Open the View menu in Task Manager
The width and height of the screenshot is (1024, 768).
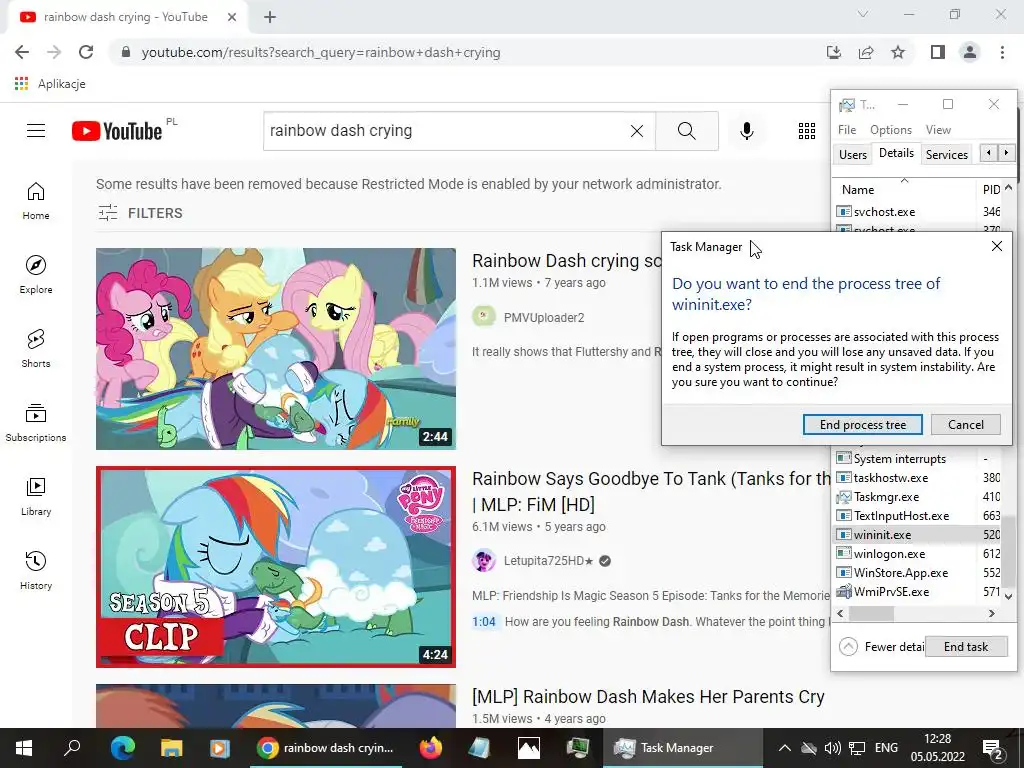938,129
